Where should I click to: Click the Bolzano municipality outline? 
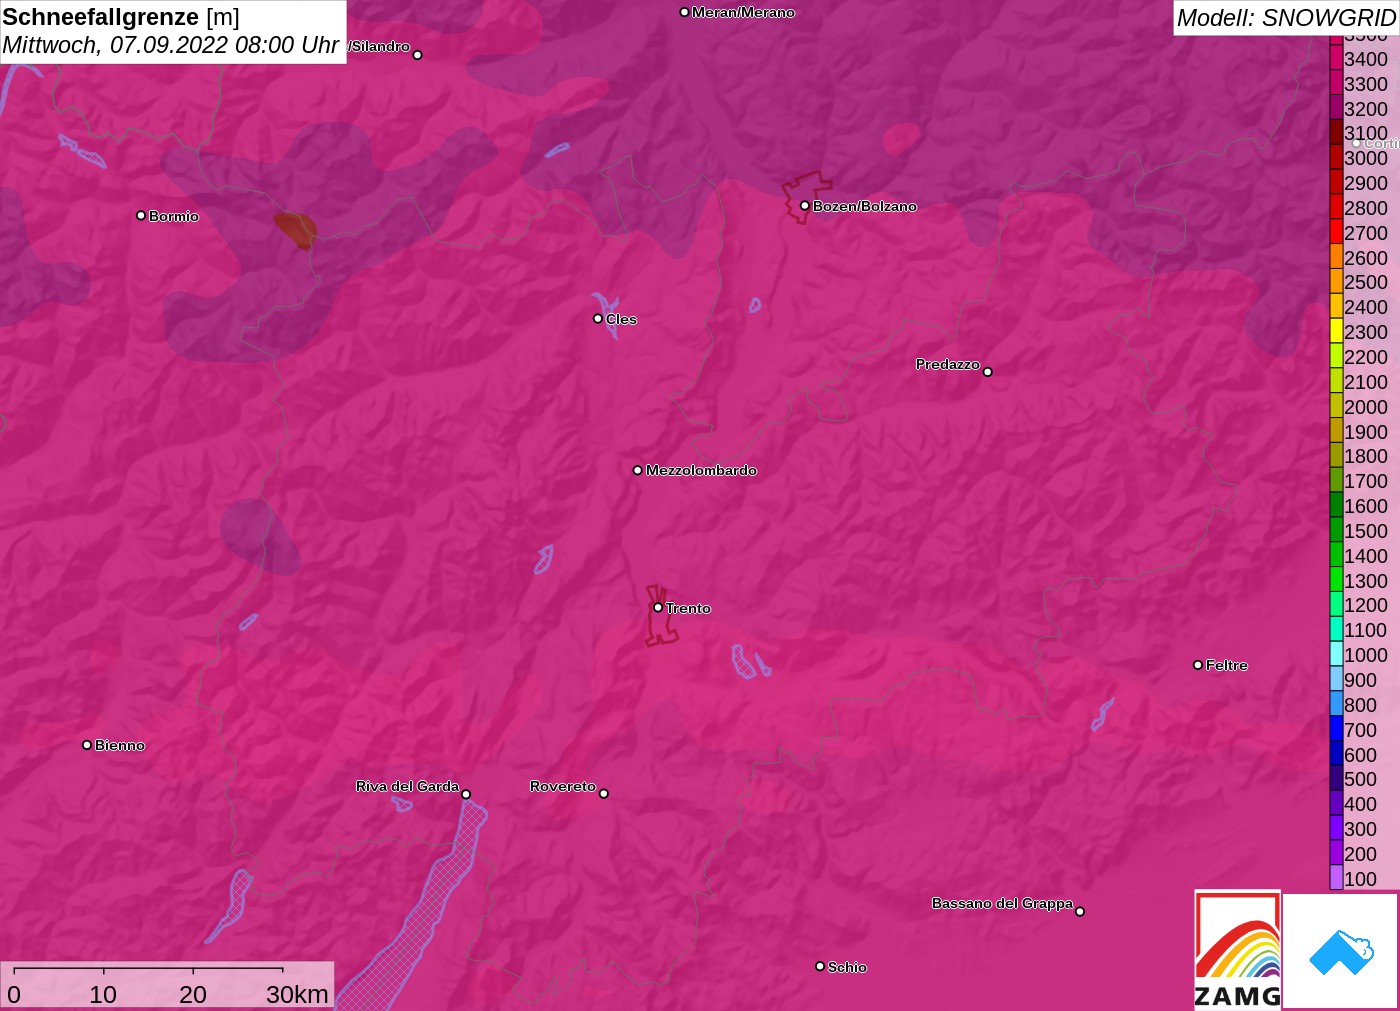pos(806,196)
